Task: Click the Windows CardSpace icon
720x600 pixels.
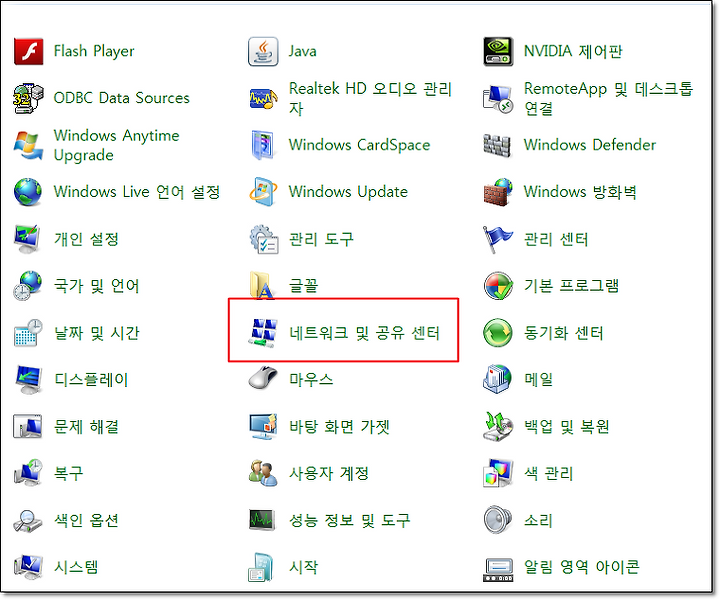Action: 263,145
